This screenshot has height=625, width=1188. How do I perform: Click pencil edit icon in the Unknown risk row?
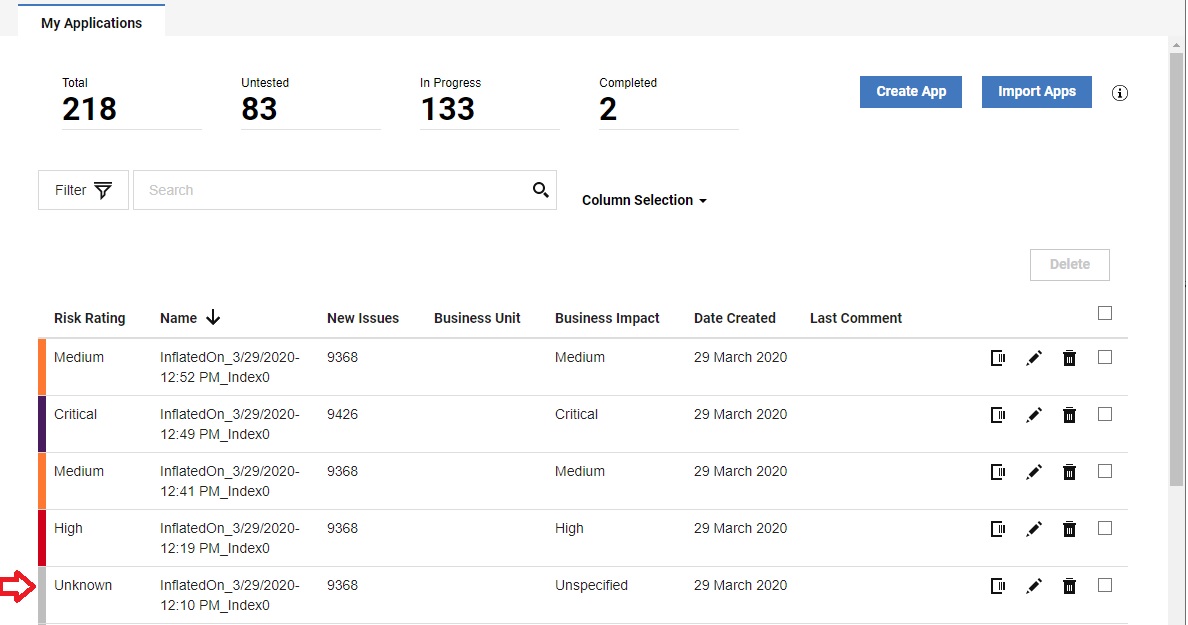(1034, 586)
